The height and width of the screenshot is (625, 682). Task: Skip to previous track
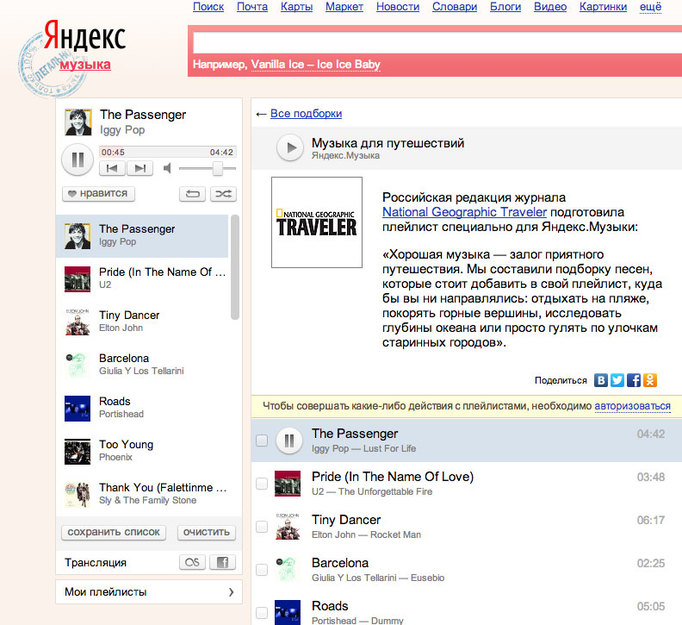[112, 168]
